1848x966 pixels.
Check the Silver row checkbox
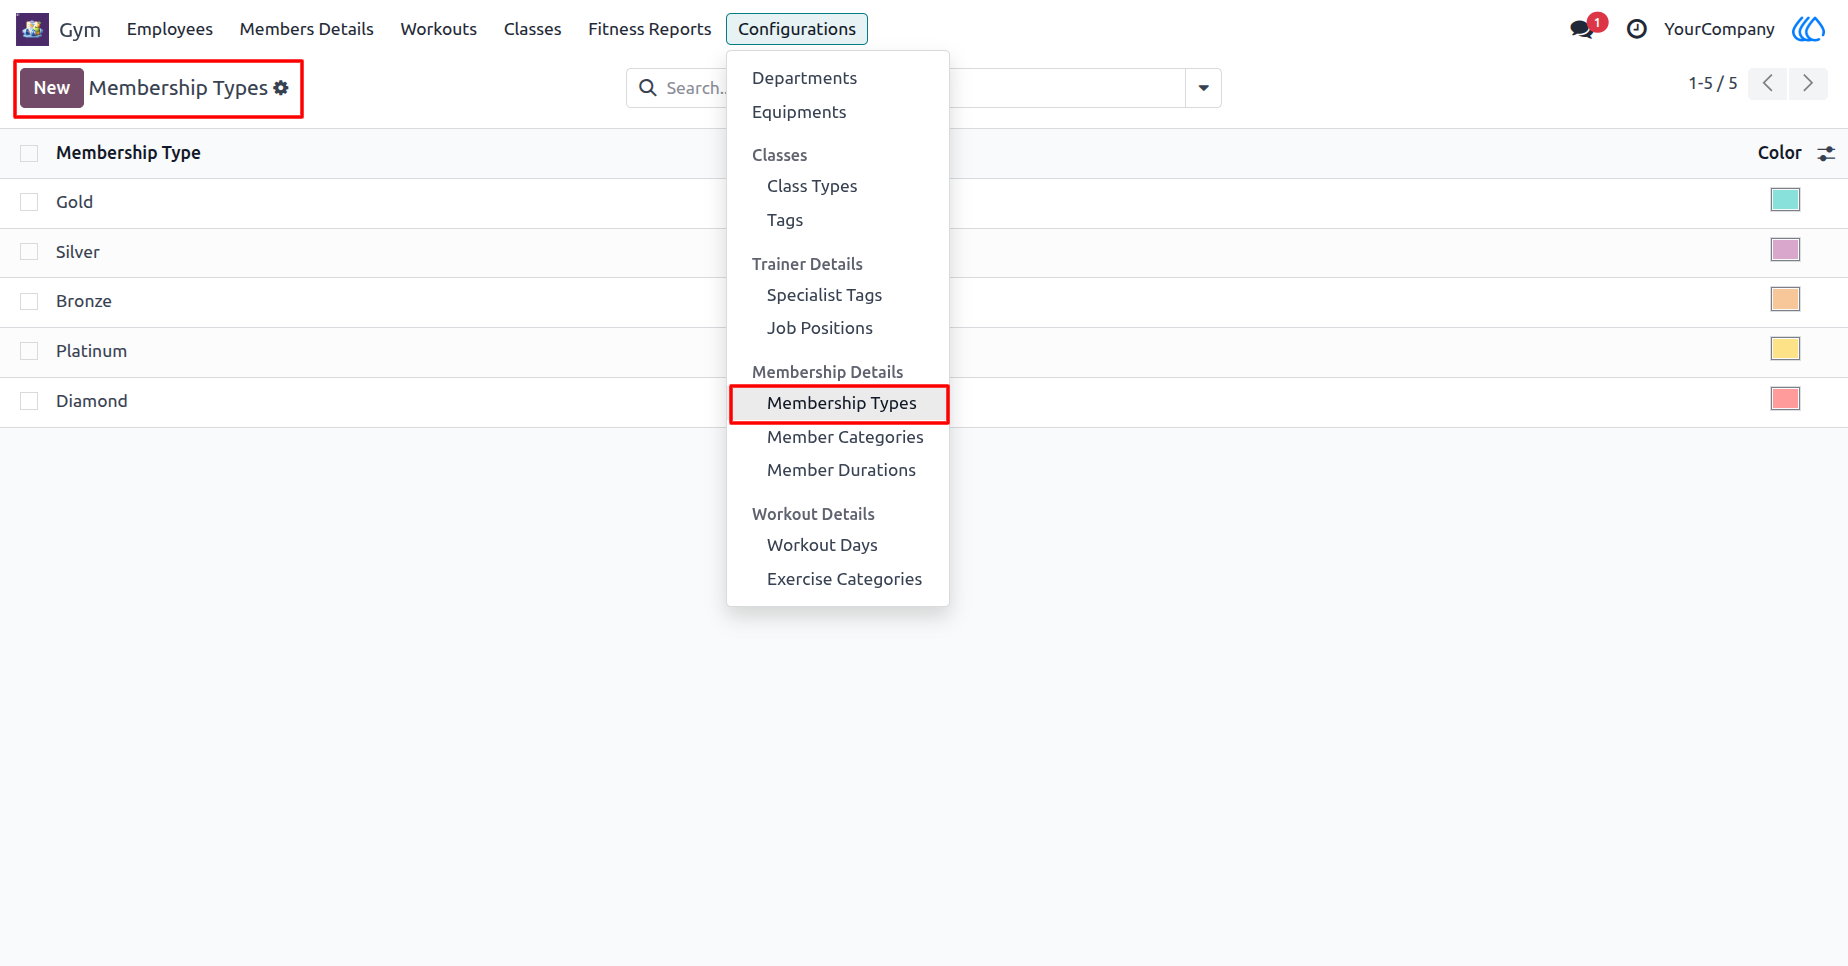pos(29,252)
